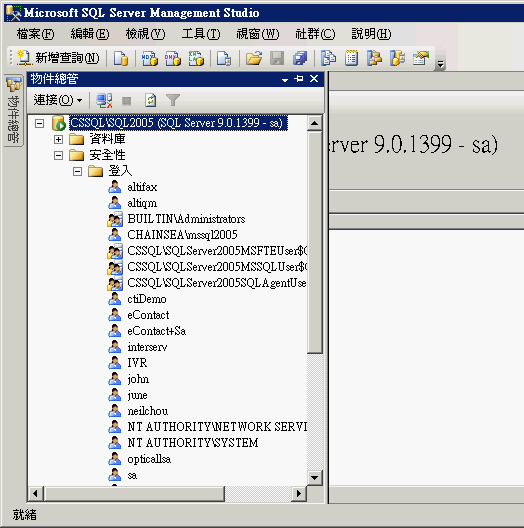The width and height of the screenshot is (524, 528).
Task: Select the 資料庫 folder
Action: click(x=107, y=139)
